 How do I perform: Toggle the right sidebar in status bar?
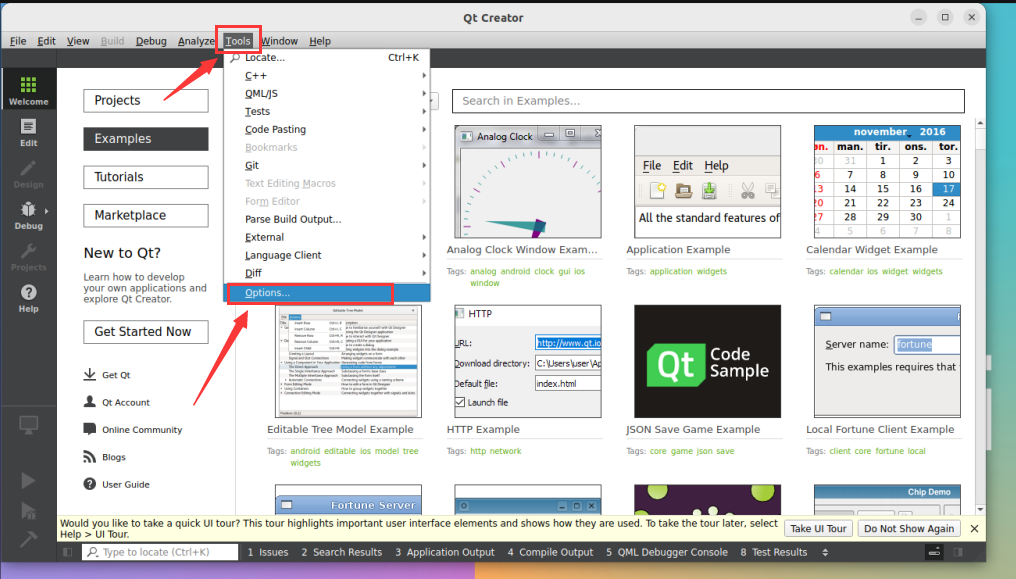(958, 552)
